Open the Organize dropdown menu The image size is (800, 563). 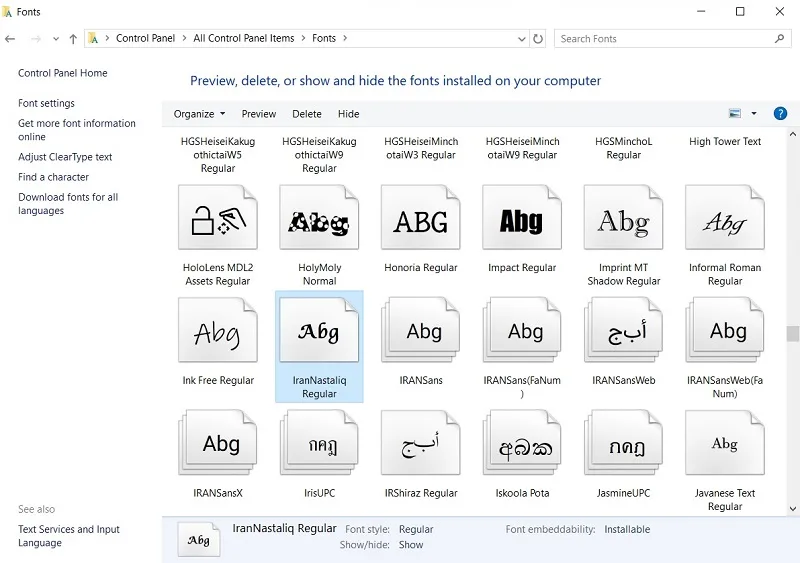coord(199,114)
